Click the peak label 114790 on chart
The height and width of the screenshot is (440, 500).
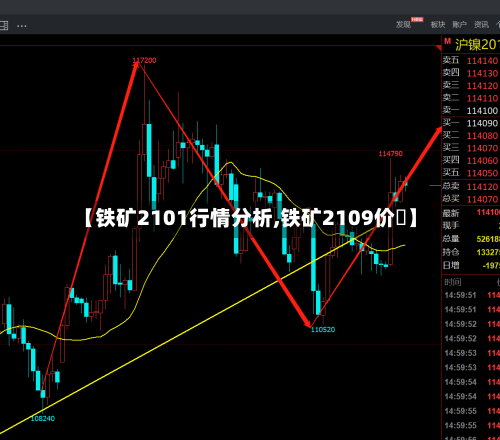click(391, 154)
